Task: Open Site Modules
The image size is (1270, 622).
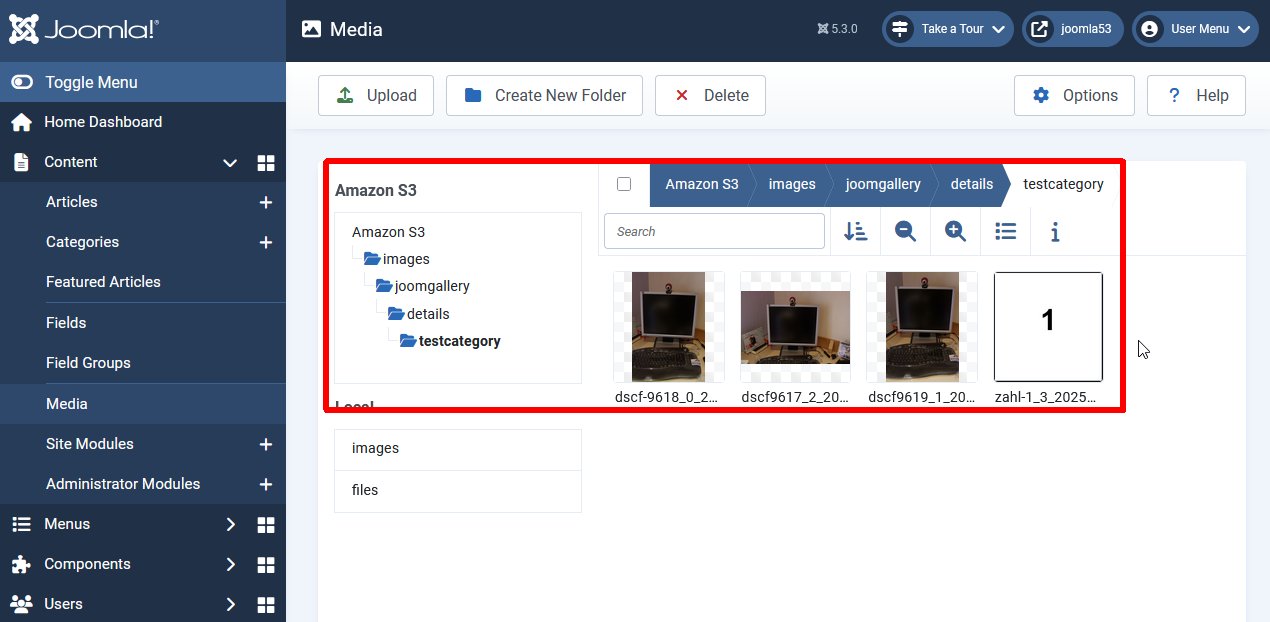Action: point(90,444)
